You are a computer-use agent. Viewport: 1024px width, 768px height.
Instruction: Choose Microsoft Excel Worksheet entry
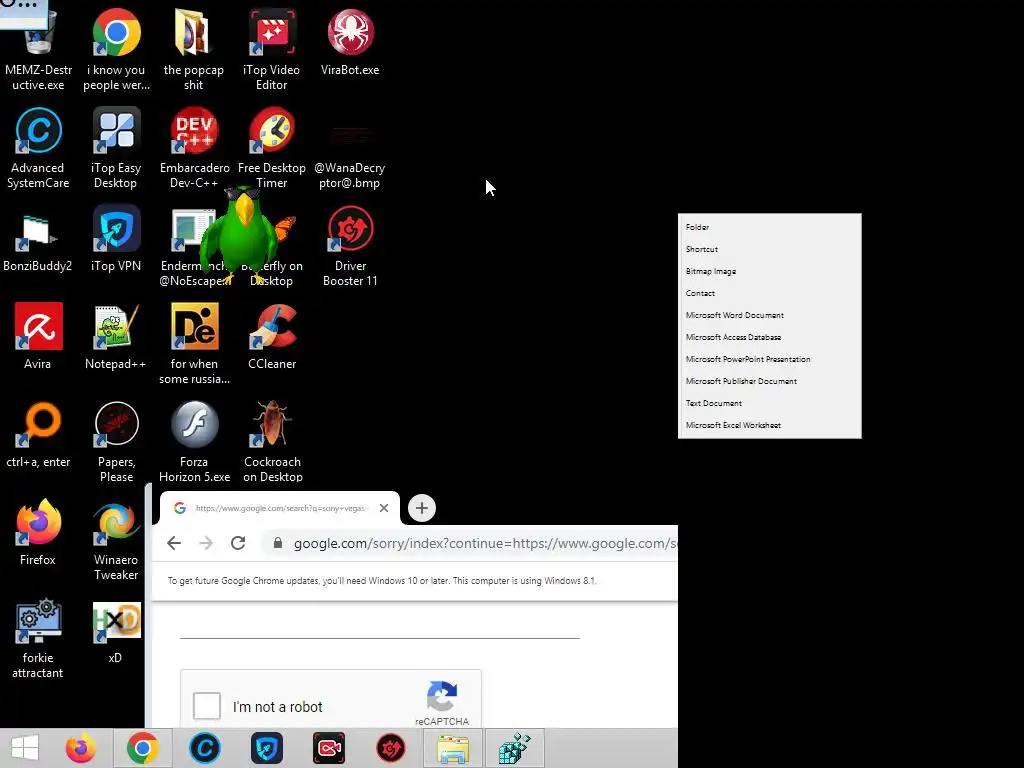click(769, 425)
